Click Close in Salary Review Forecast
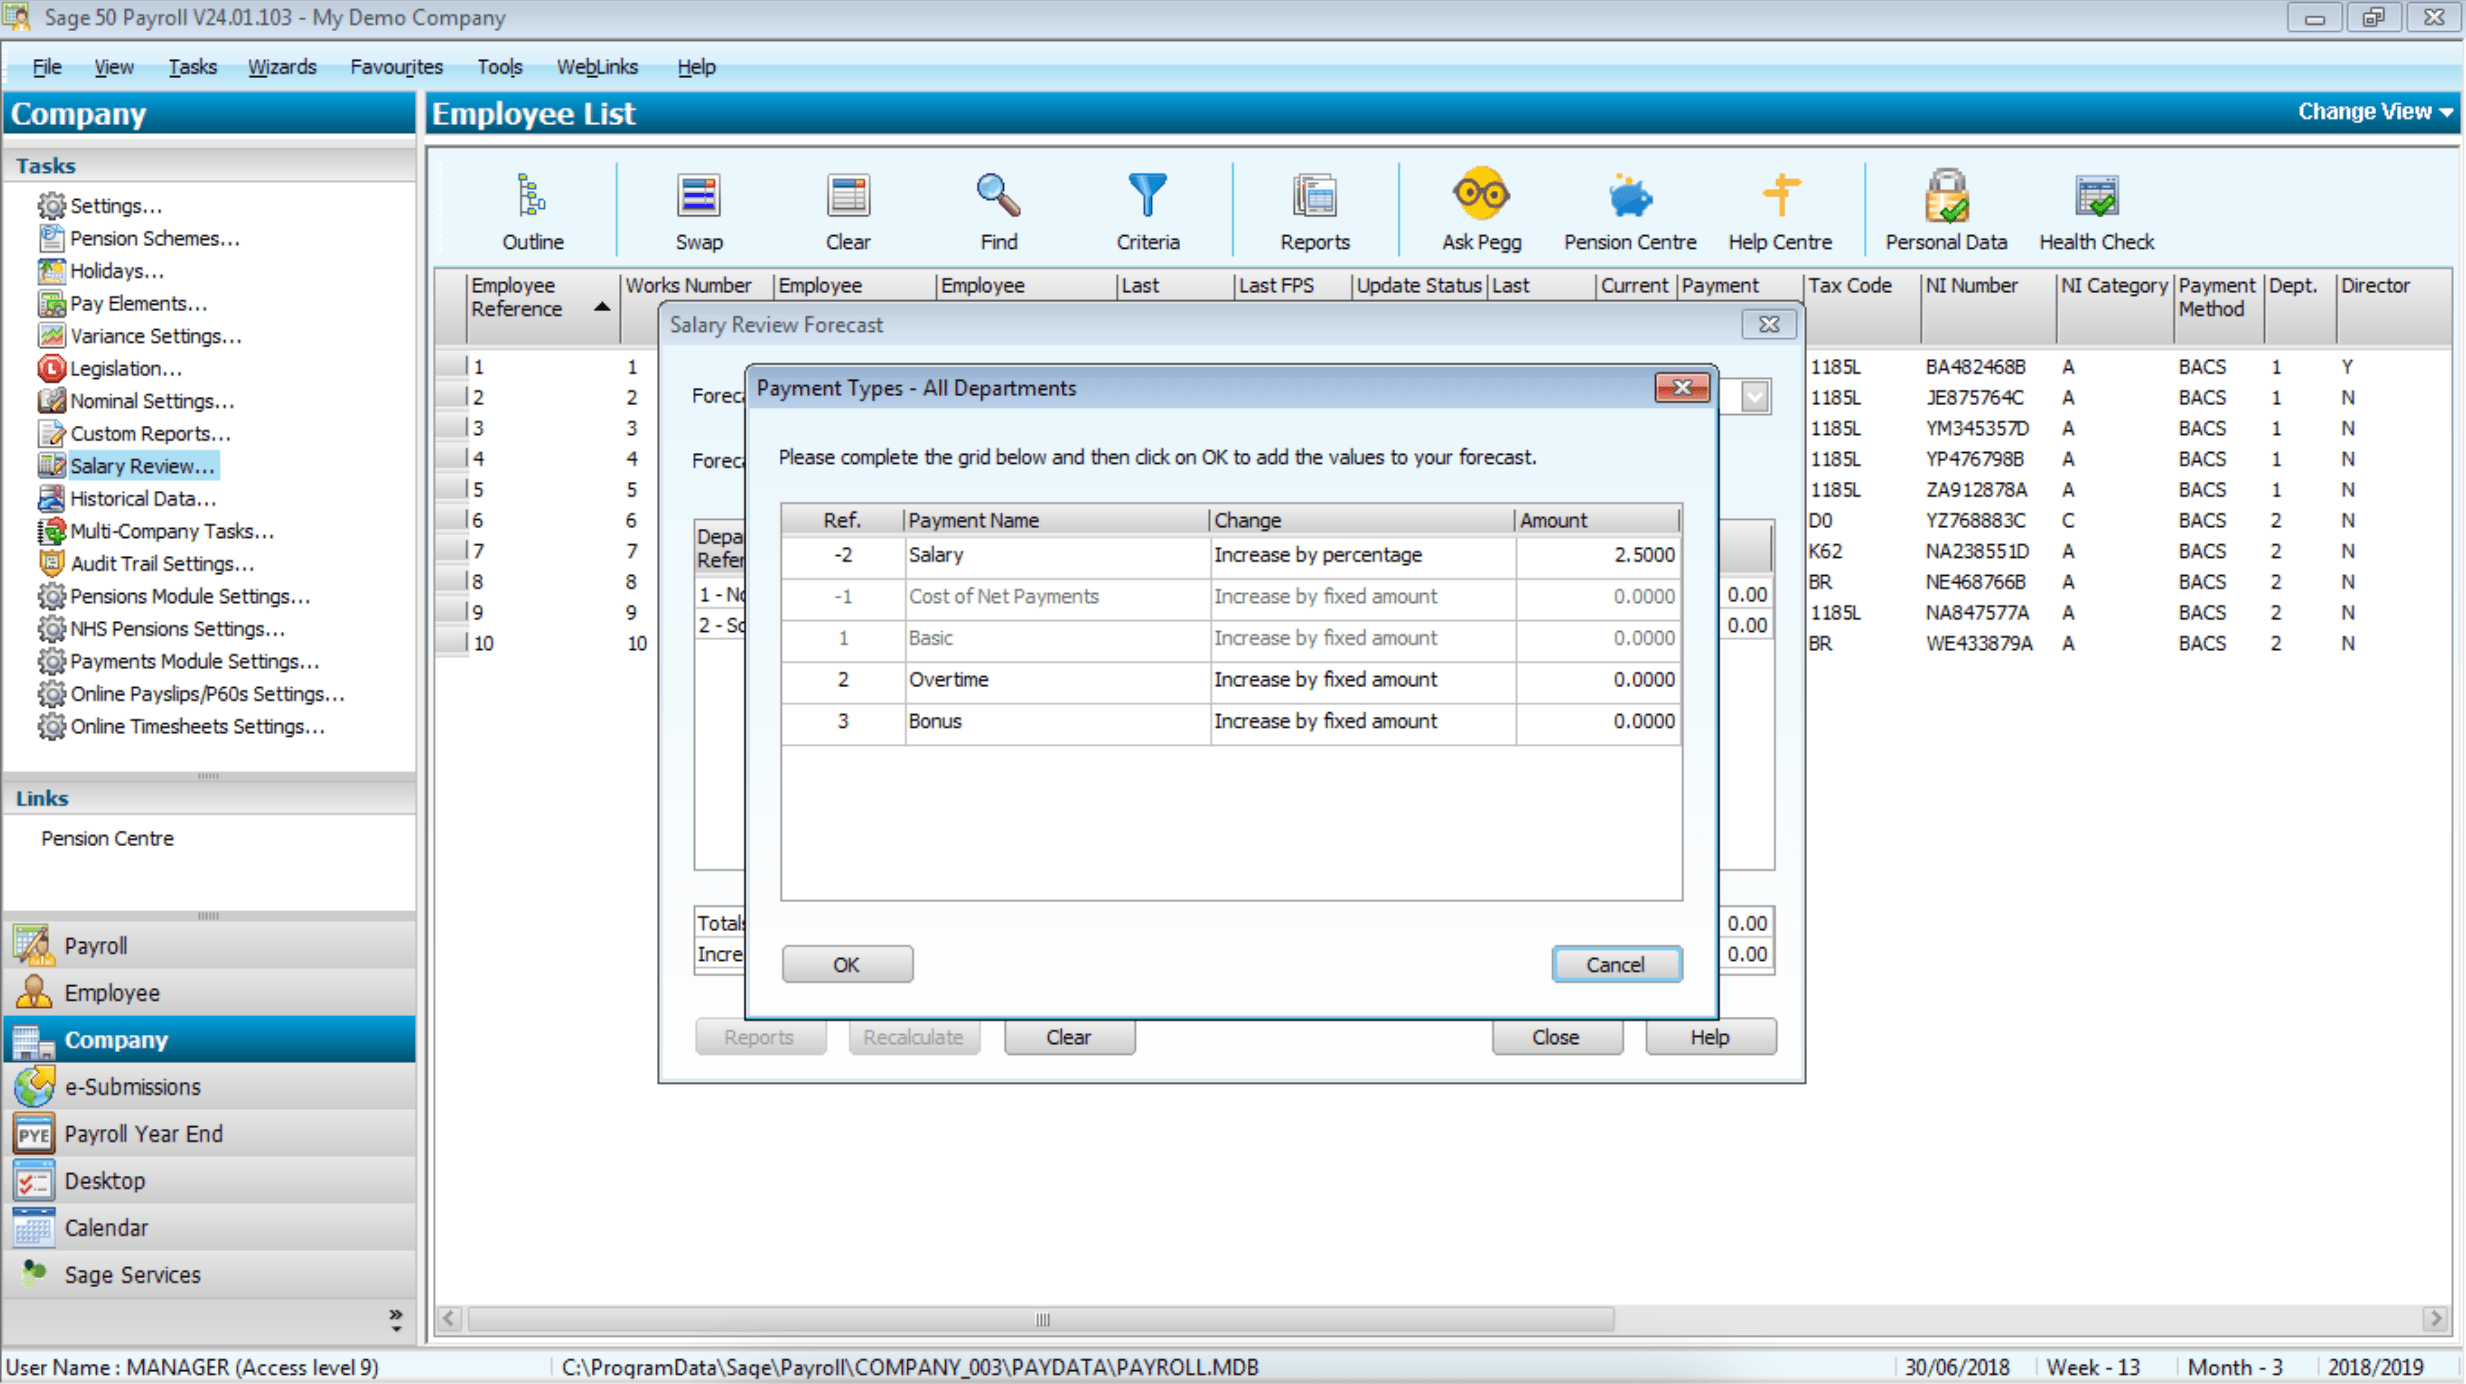 [1556, 1037]
